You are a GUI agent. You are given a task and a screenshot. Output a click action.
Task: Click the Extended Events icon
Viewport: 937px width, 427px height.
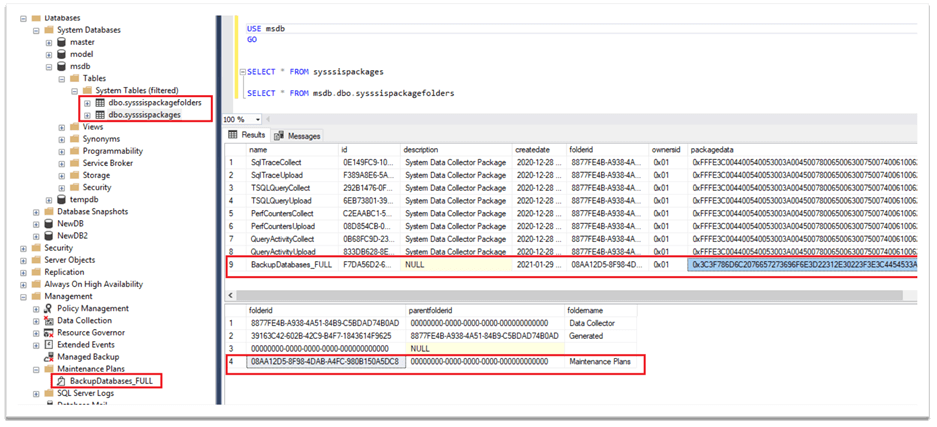(49, 344)
